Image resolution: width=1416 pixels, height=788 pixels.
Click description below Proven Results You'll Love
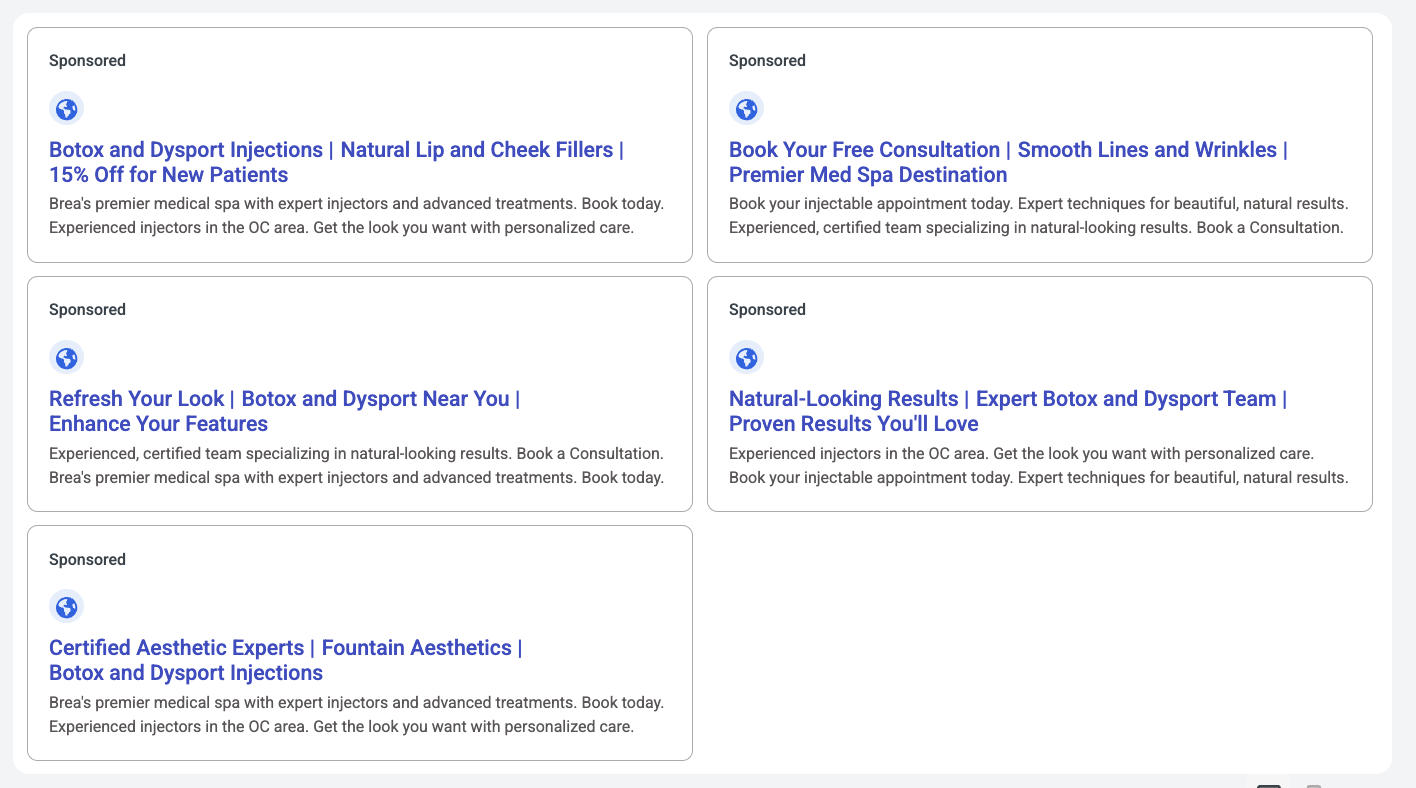pos(1038,466)
